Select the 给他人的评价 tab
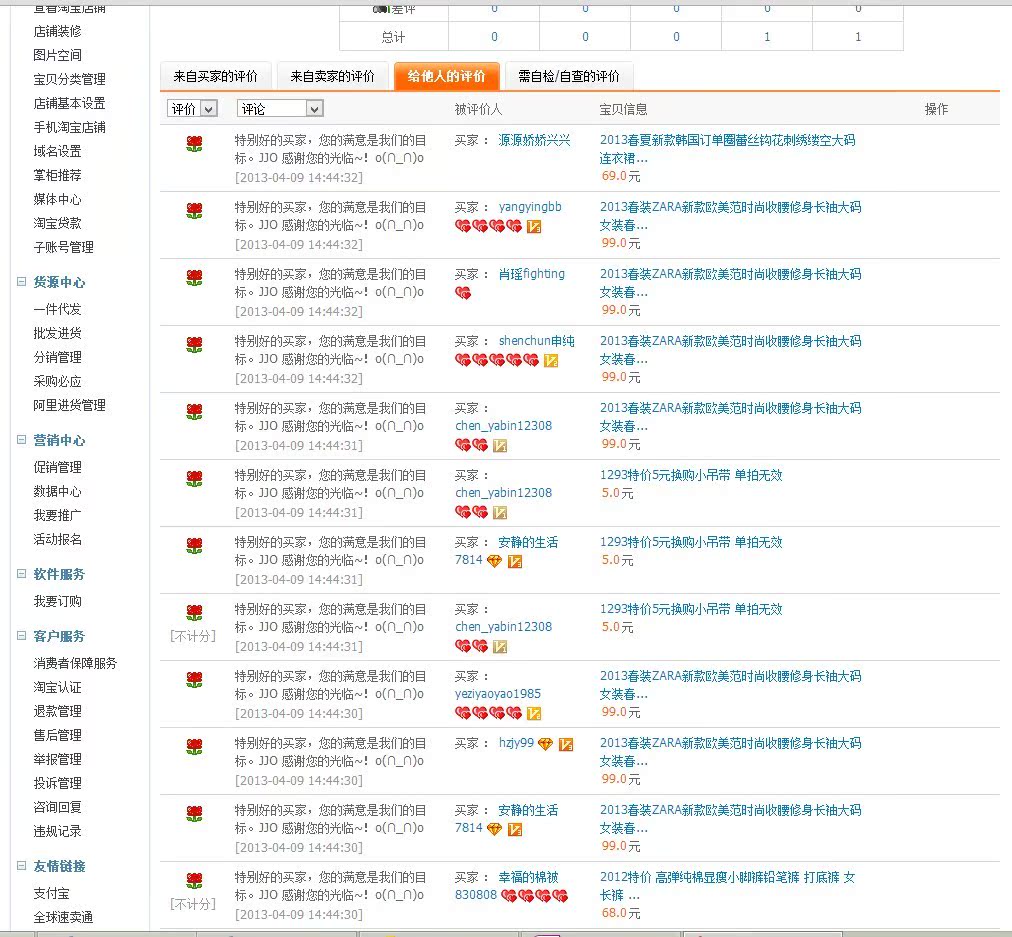This screenshot has width=1012, height=937. pos(447,77)
